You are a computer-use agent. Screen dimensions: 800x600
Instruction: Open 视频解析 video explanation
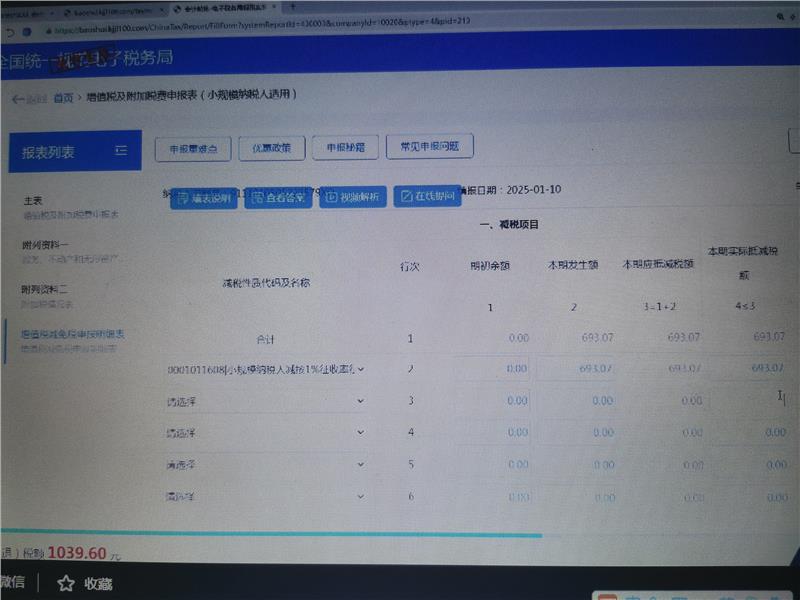[x=352, y=198]
